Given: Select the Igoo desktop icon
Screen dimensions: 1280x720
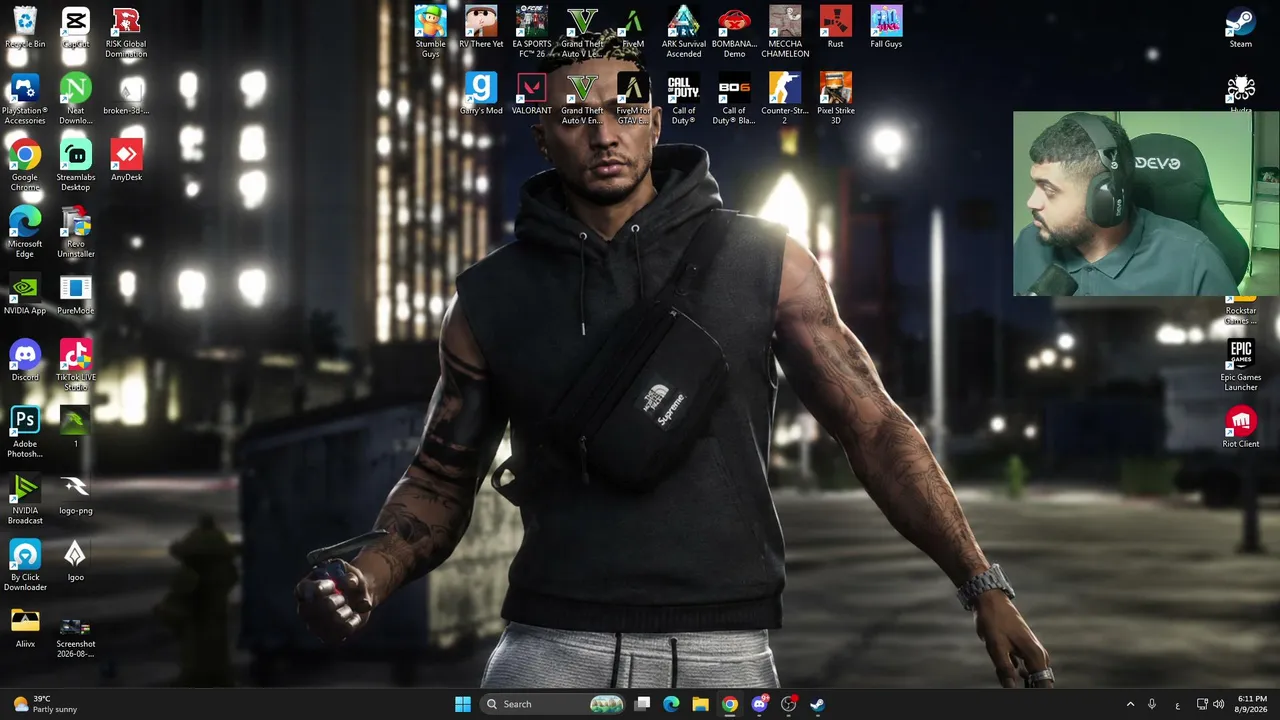Looking at the screenshot, I should tap(76, 561).
